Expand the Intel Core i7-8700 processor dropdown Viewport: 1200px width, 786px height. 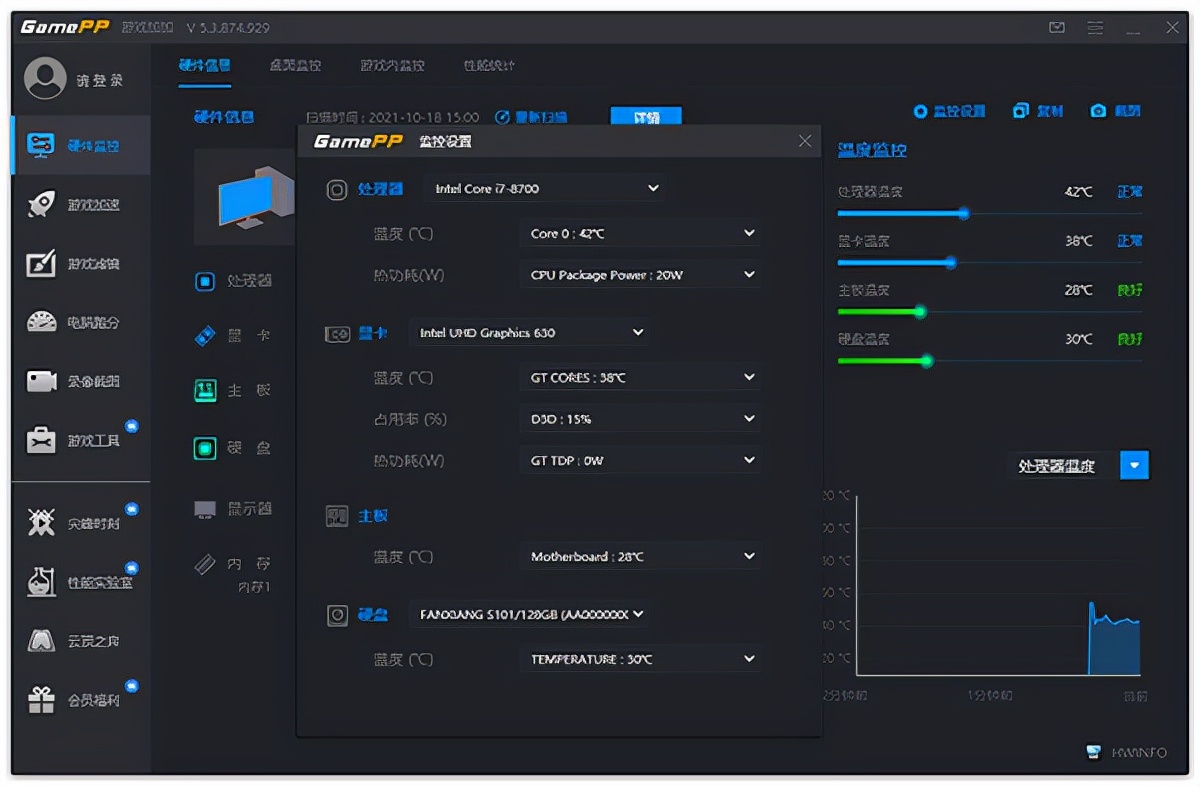653,188
